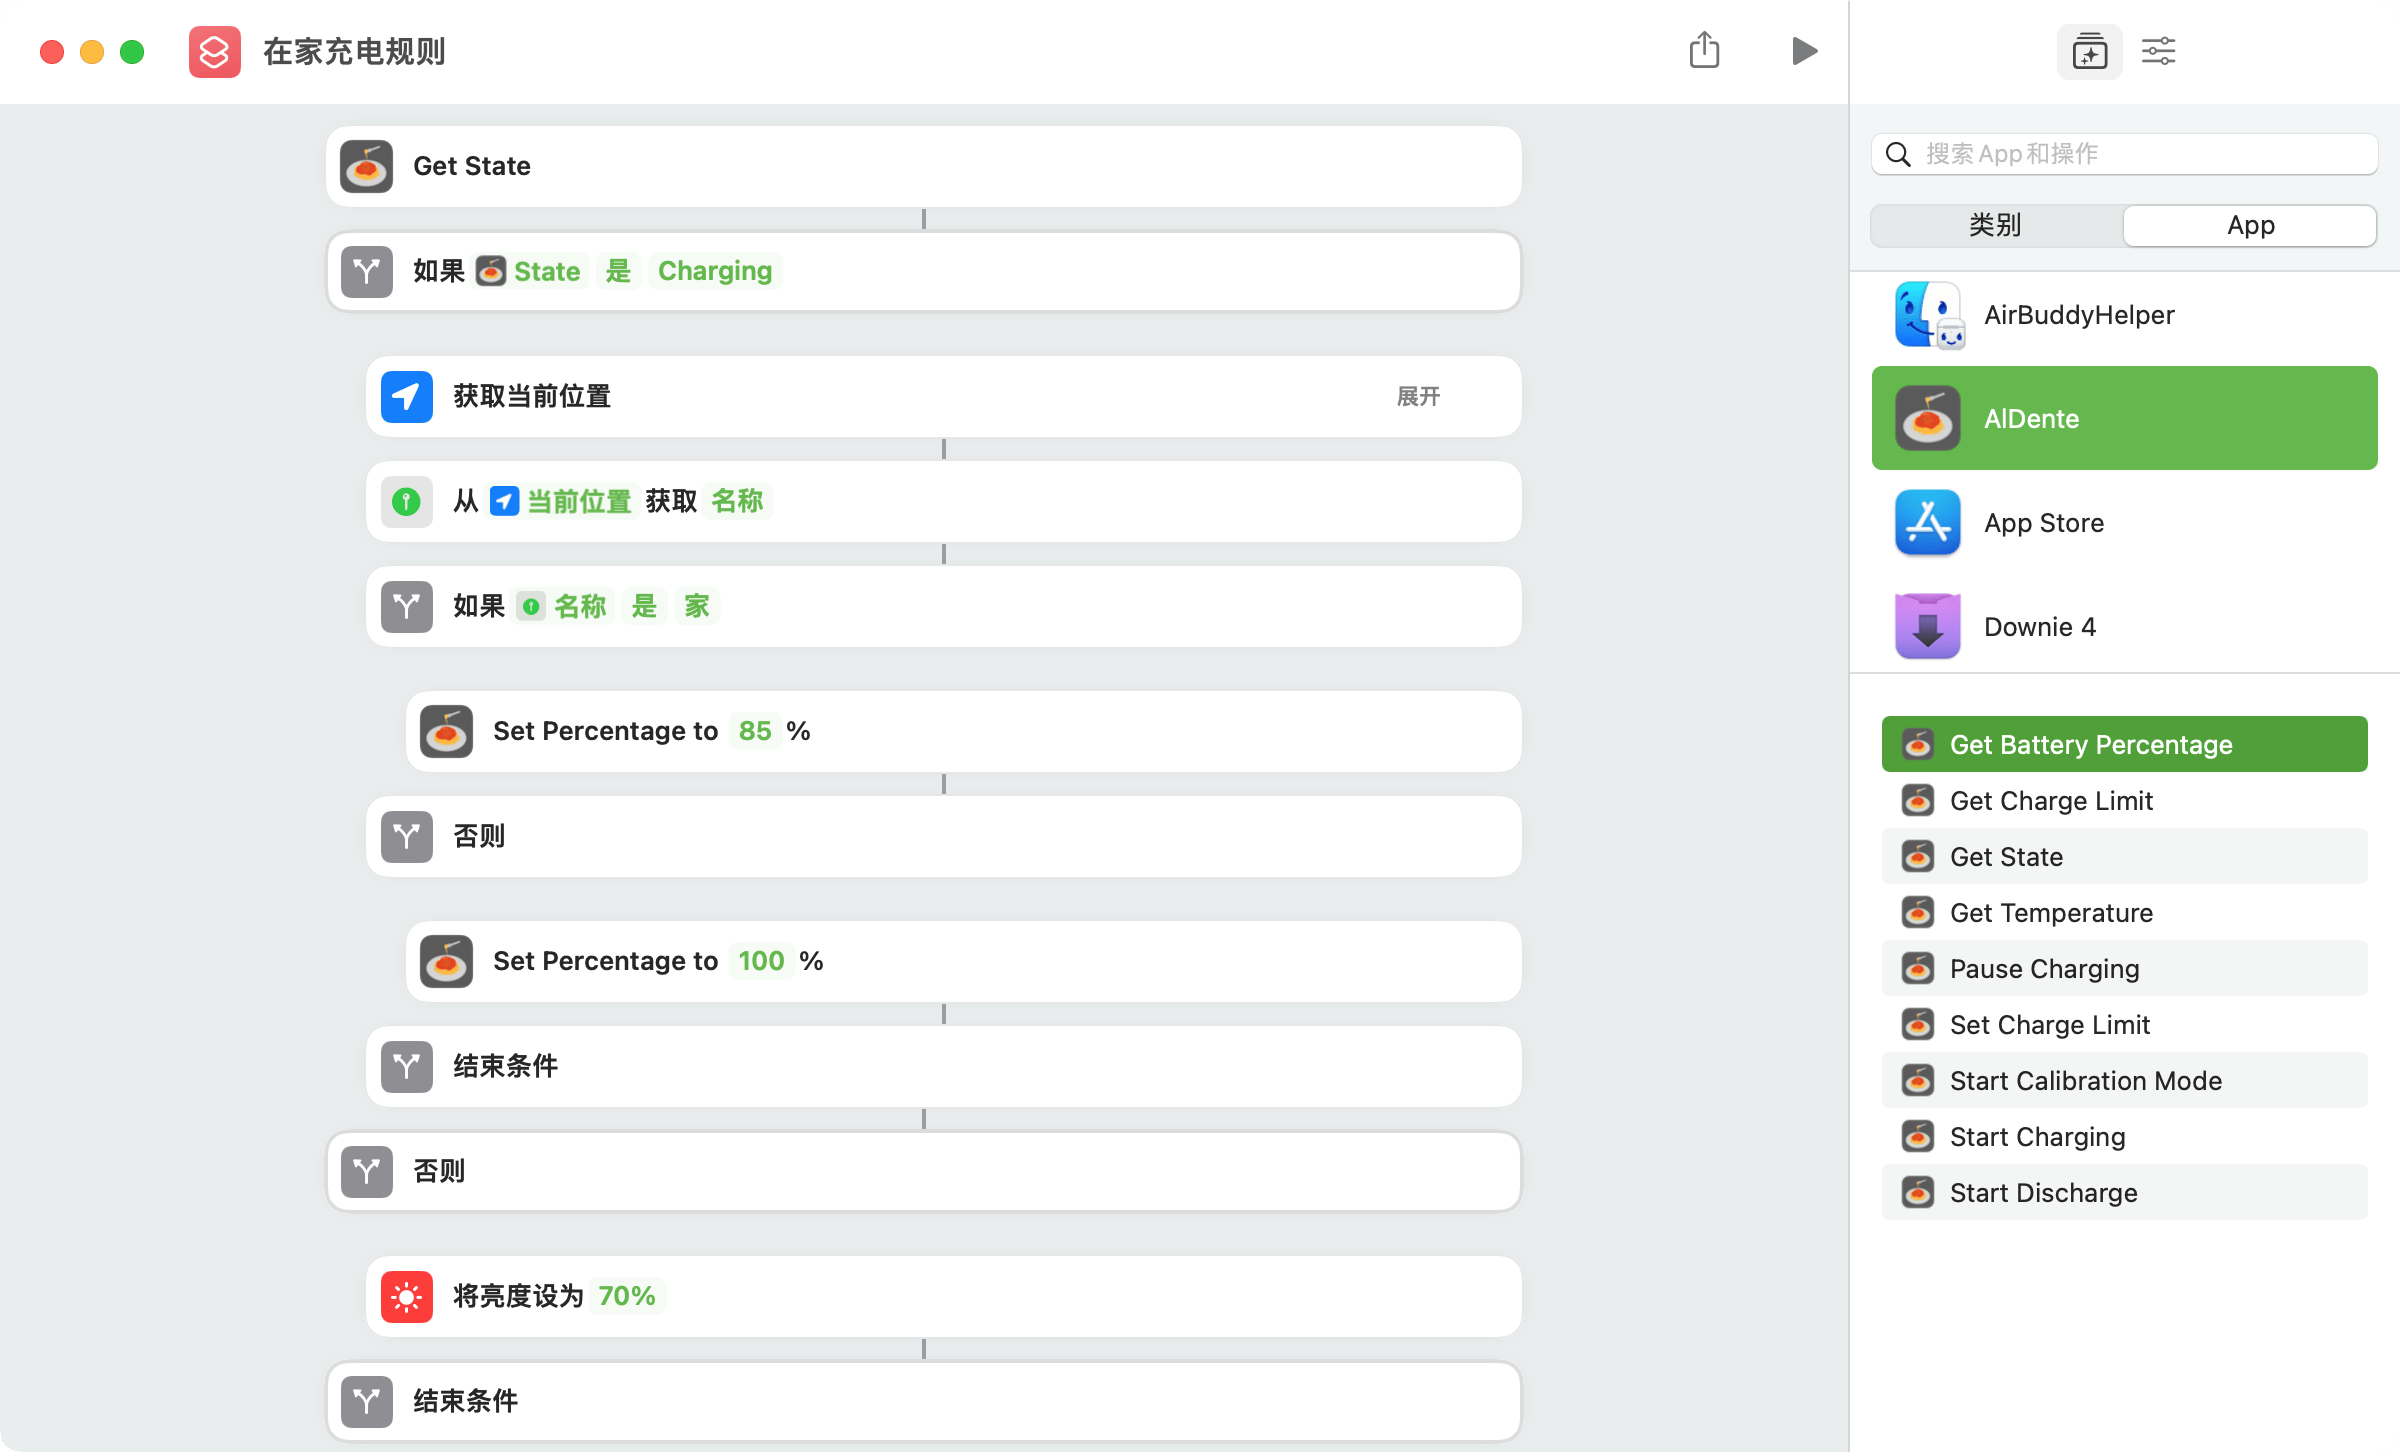
Task: Adjust the 70% brightness value
Action: [x=626, y=1297]
